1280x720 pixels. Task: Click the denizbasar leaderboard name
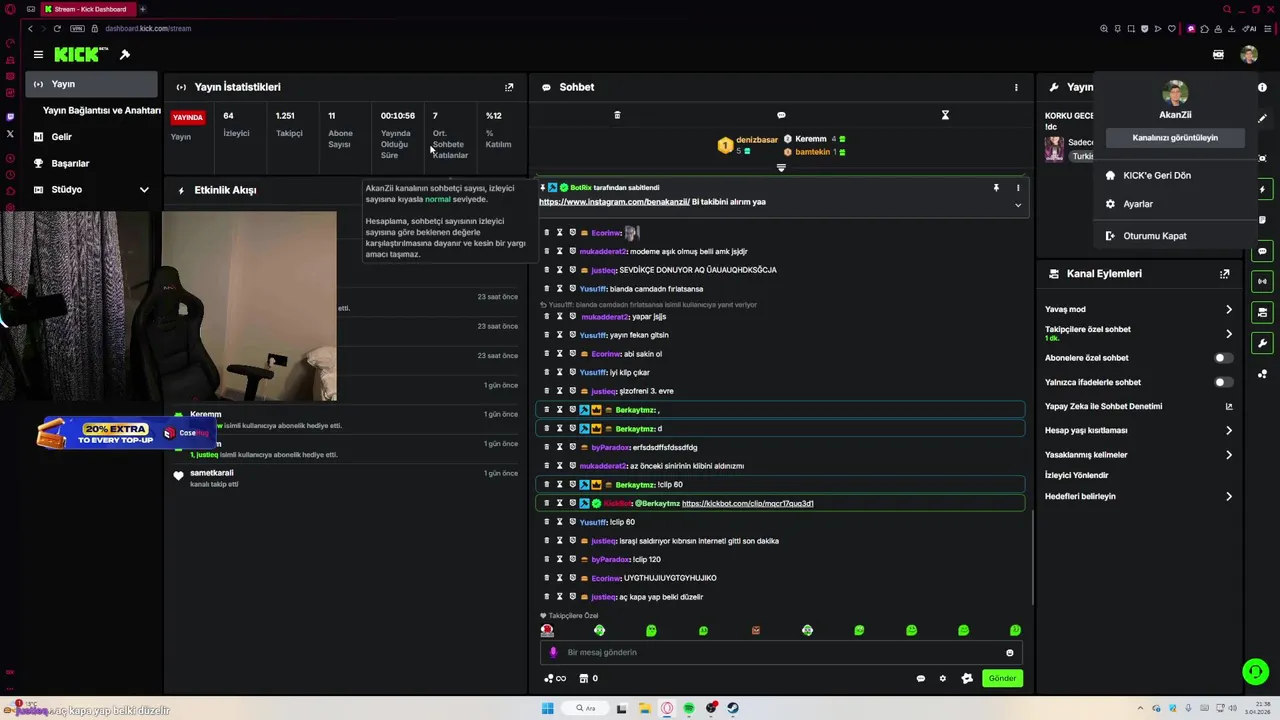[x=757, y=140]
